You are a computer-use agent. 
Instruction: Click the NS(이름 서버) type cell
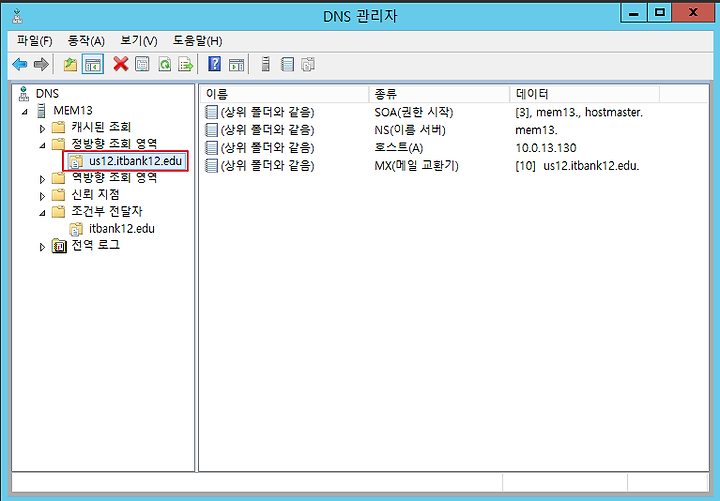click(410, 130)
